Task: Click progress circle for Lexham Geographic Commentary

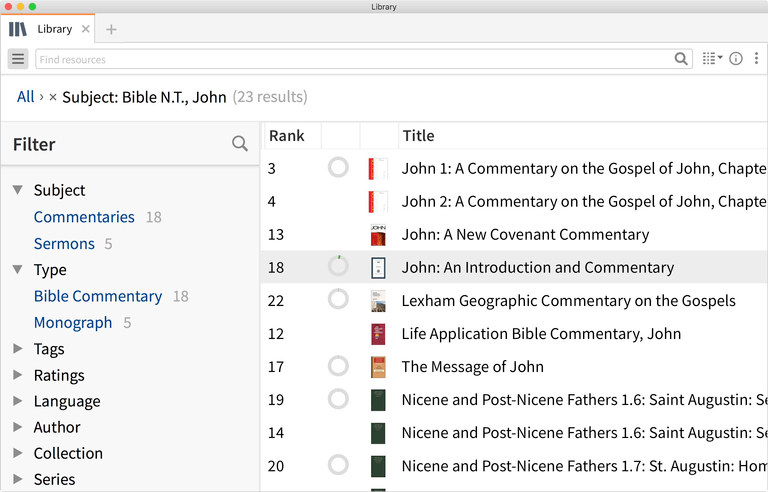Action: 338,299
